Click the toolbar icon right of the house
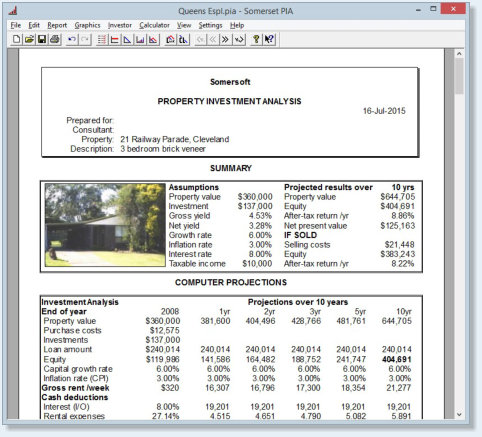 [183, 39]
